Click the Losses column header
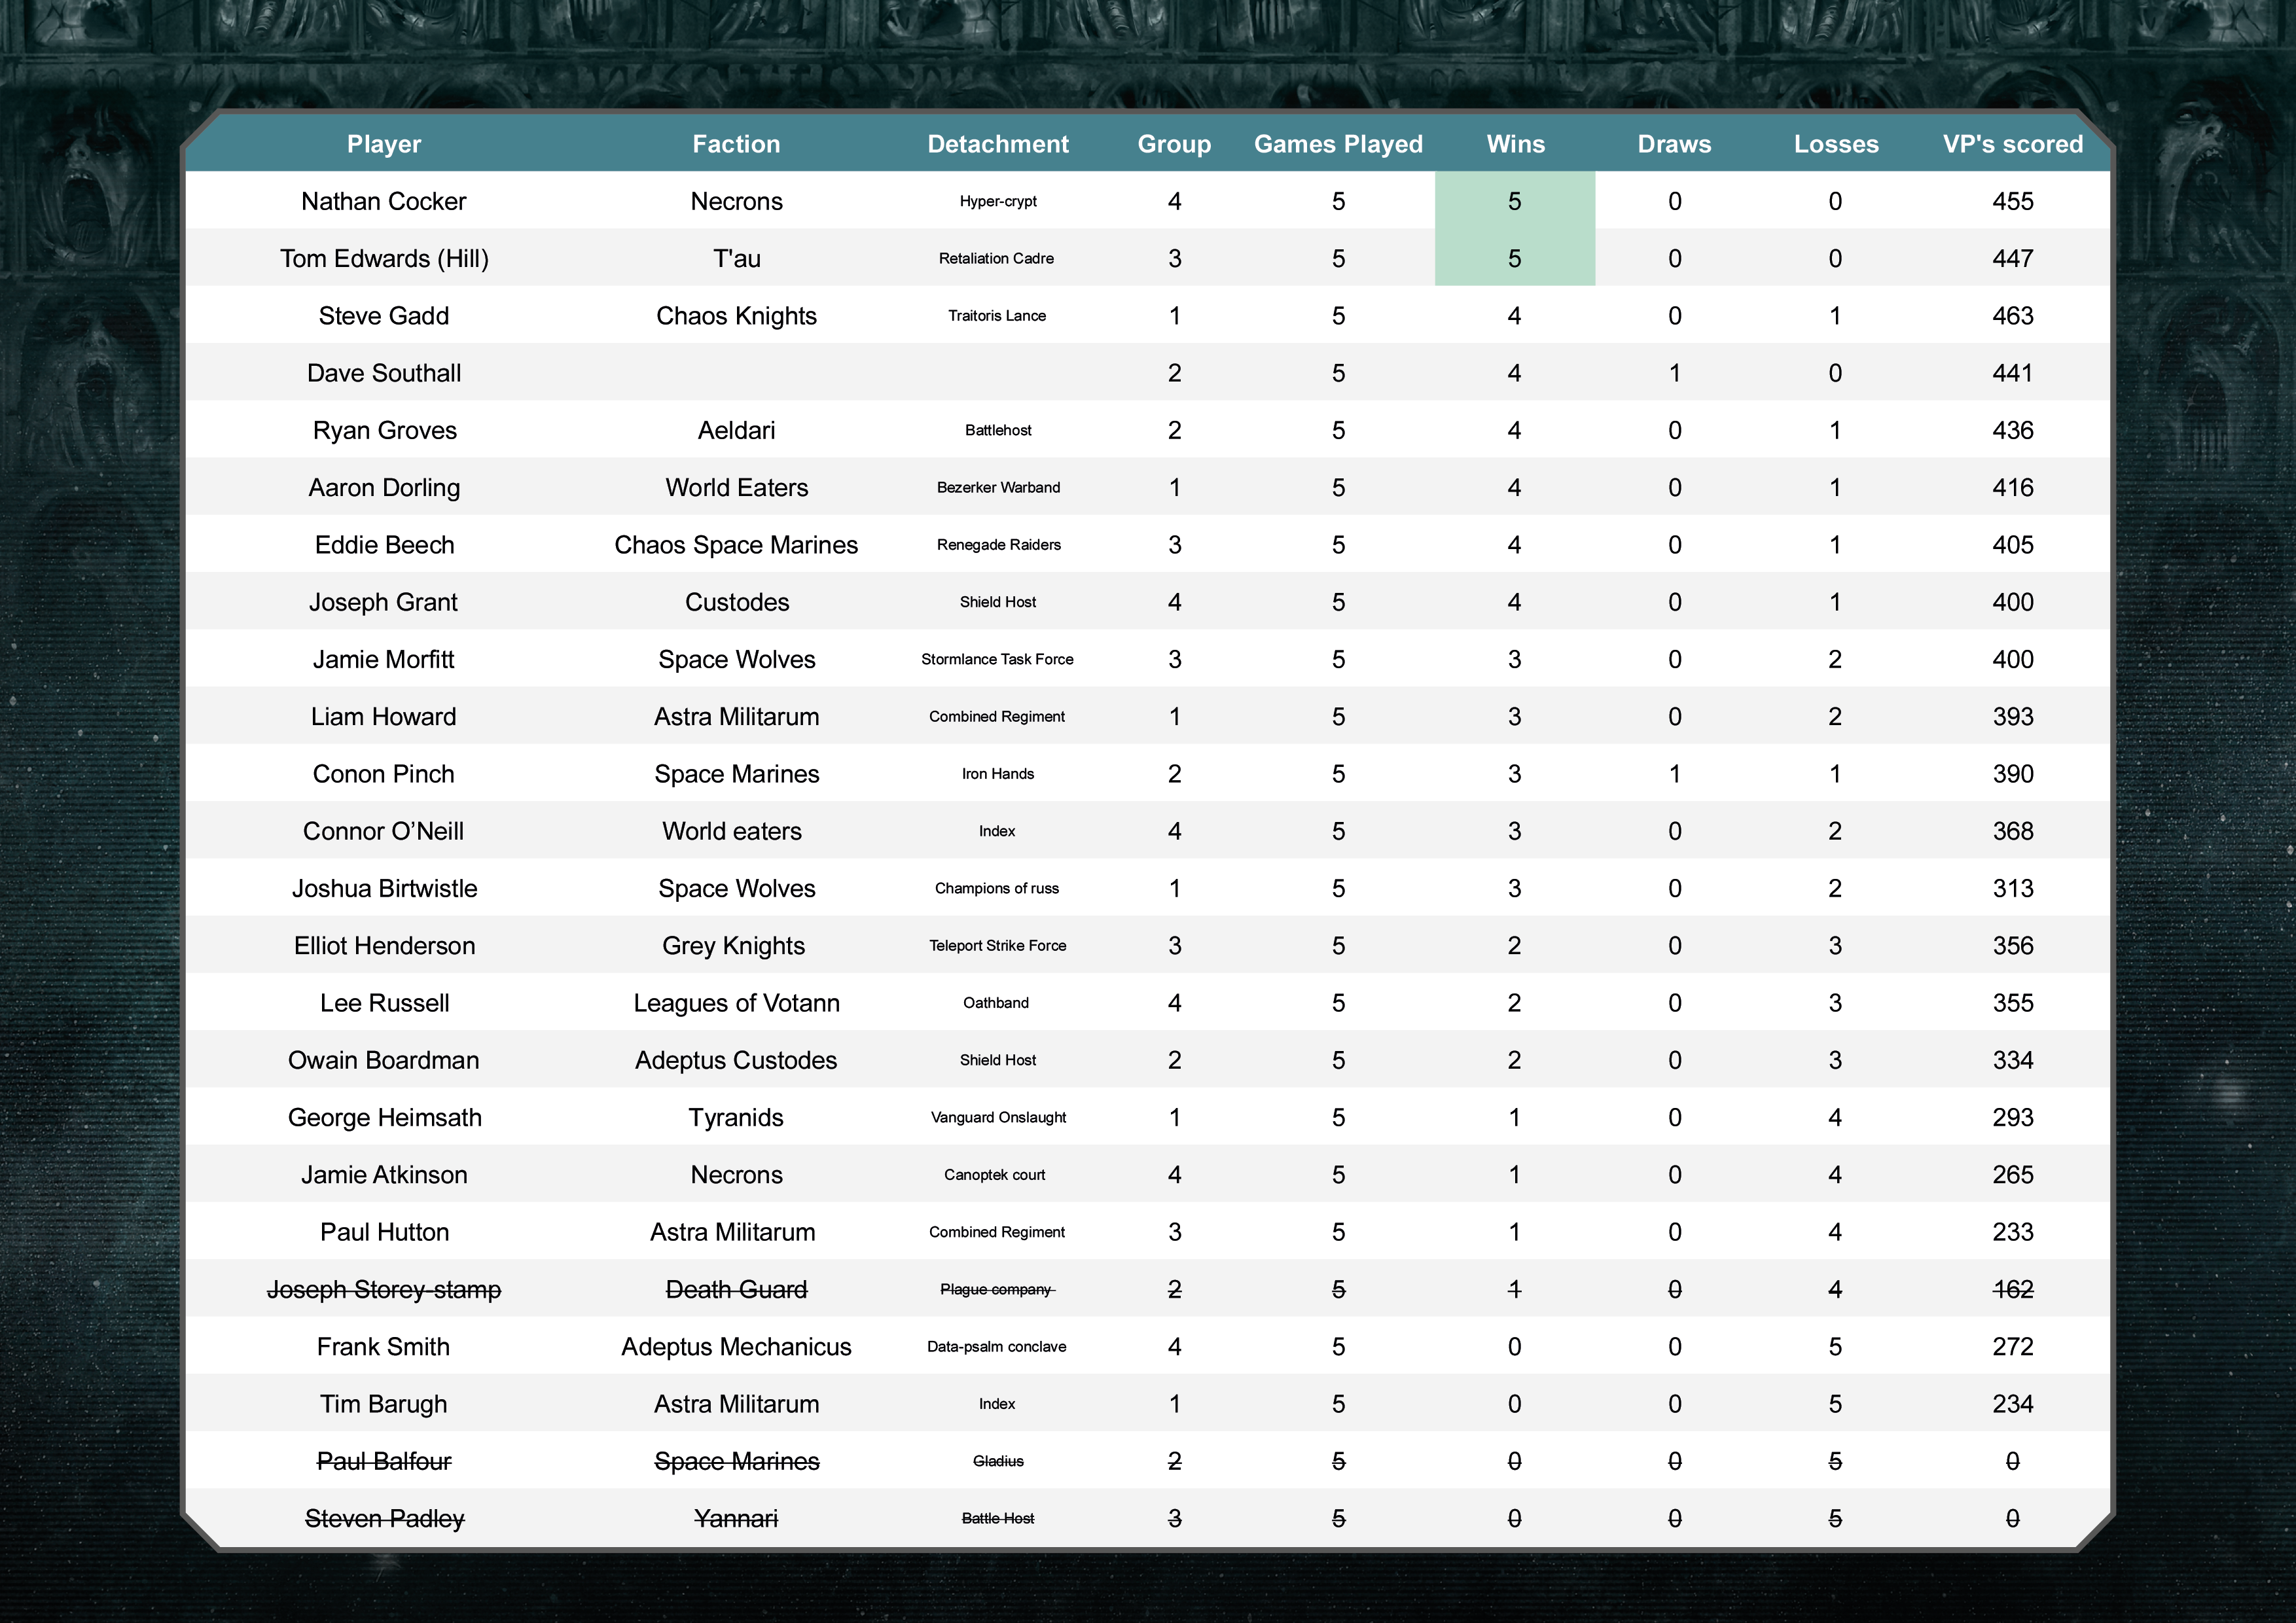The height and width of the screenshot is (1623, 2296). click(x=1836, y=144)
